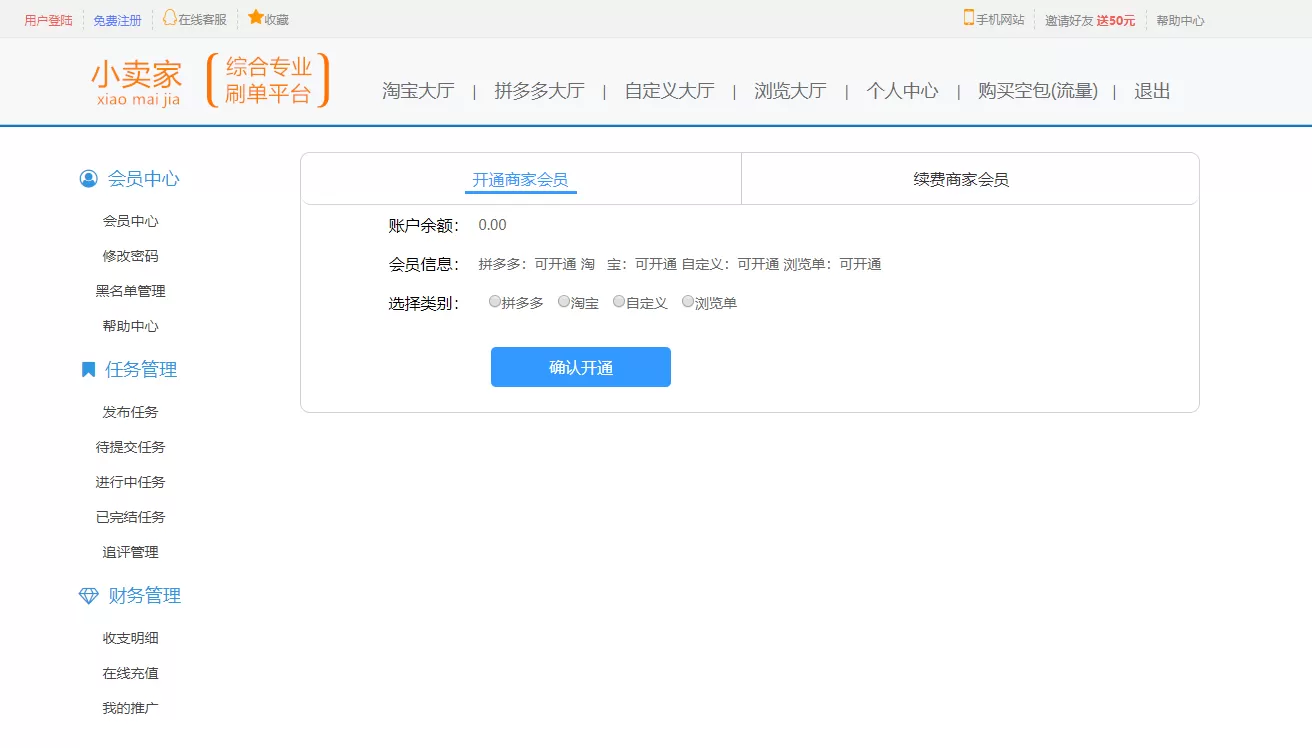Screen dimensions: 1312x748
Task: Click the mobile website phone icon
Action: click(x=968, y=17)
